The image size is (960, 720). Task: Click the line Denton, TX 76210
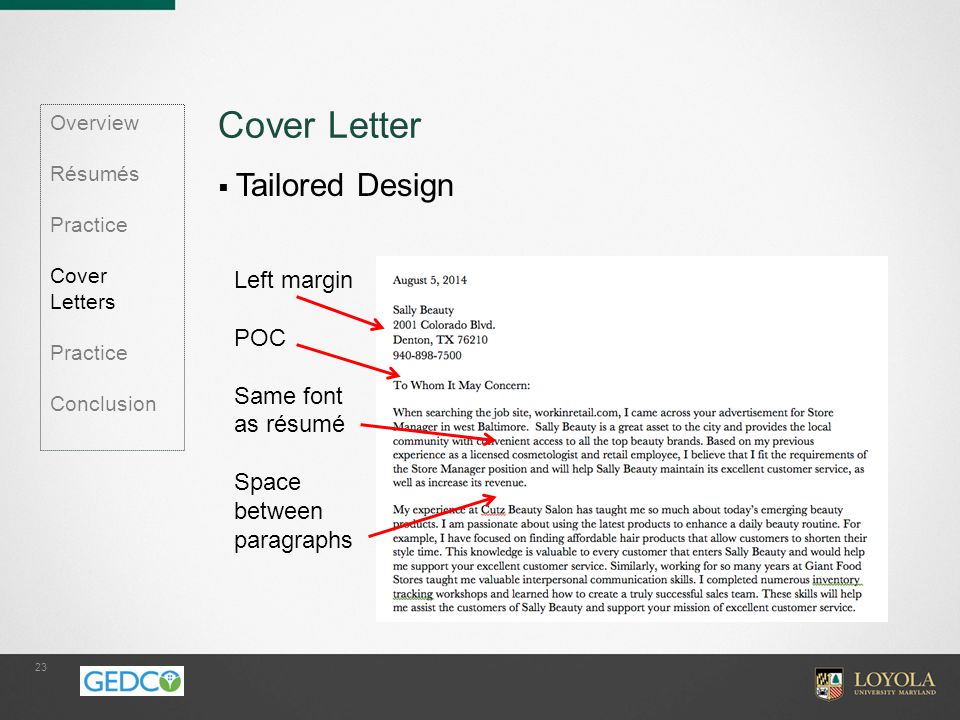tap(440, 340)
